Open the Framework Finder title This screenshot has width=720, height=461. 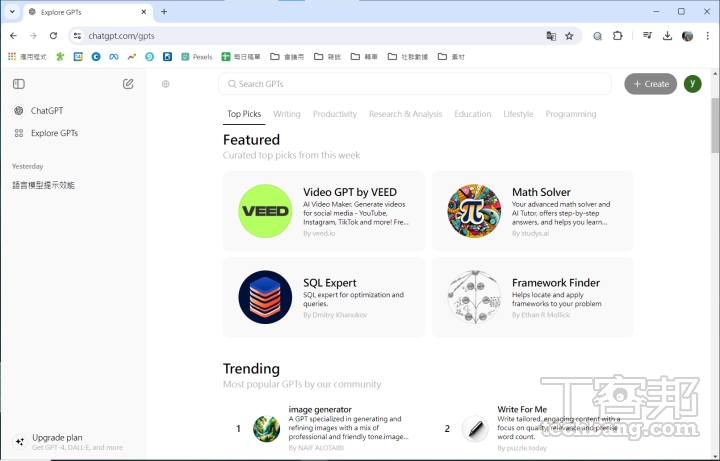(556, 283)
